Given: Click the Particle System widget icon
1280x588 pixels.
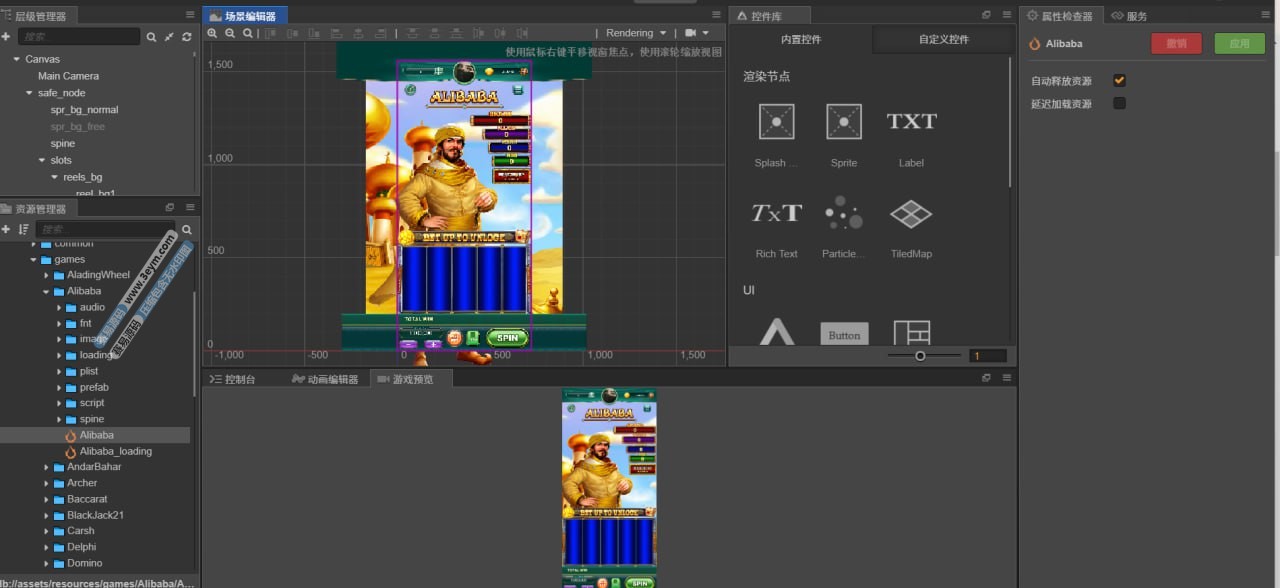Looking at the screenshot, I should click(843, 213).
